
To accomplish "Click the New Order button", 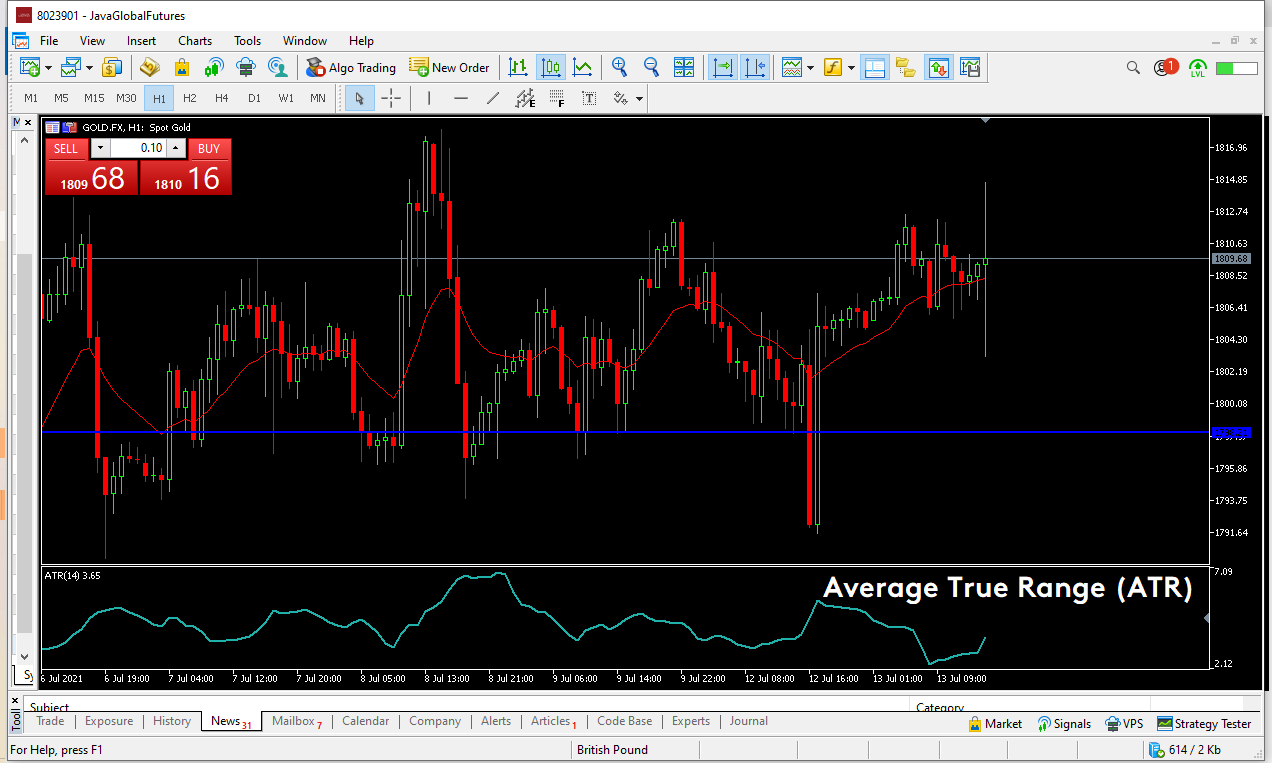I will 450,67.
